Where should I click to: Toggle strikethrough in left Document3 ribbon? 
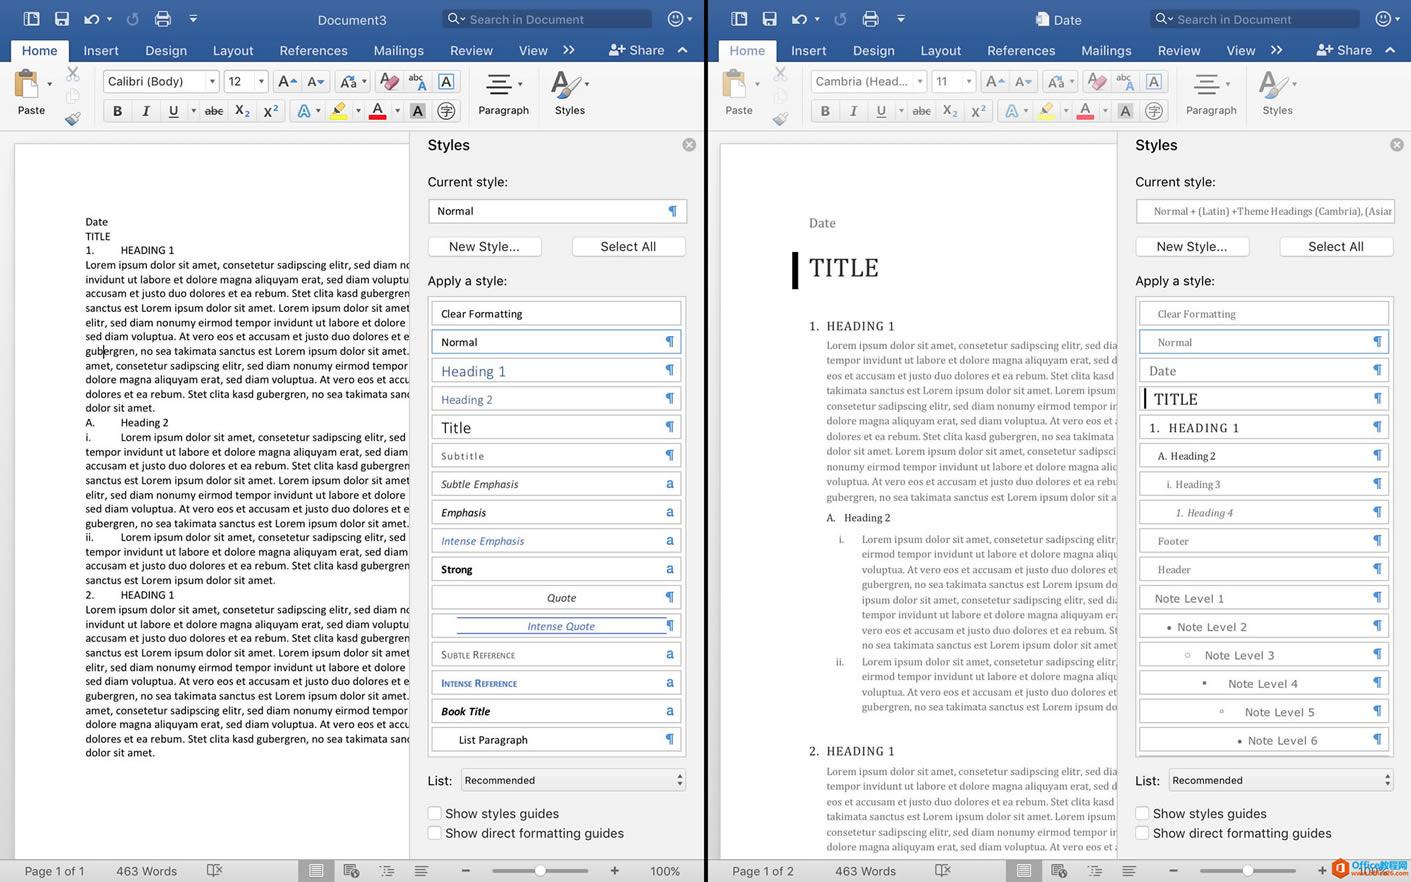coord(213,111)
